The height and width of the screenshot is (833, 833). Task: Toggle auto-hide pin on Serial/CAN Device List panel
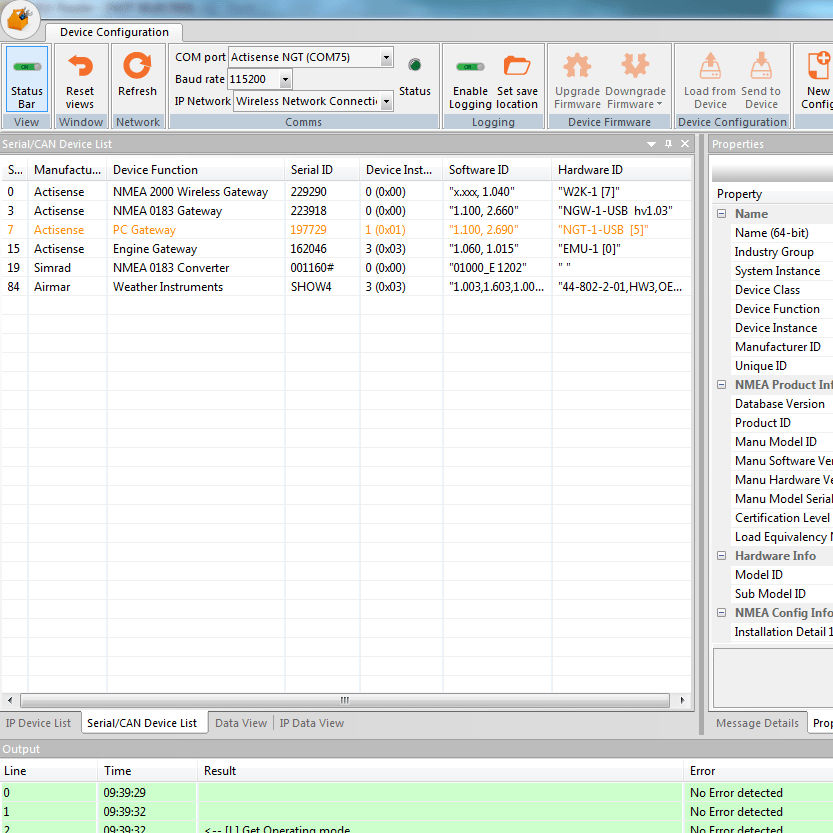pos(668,143)
